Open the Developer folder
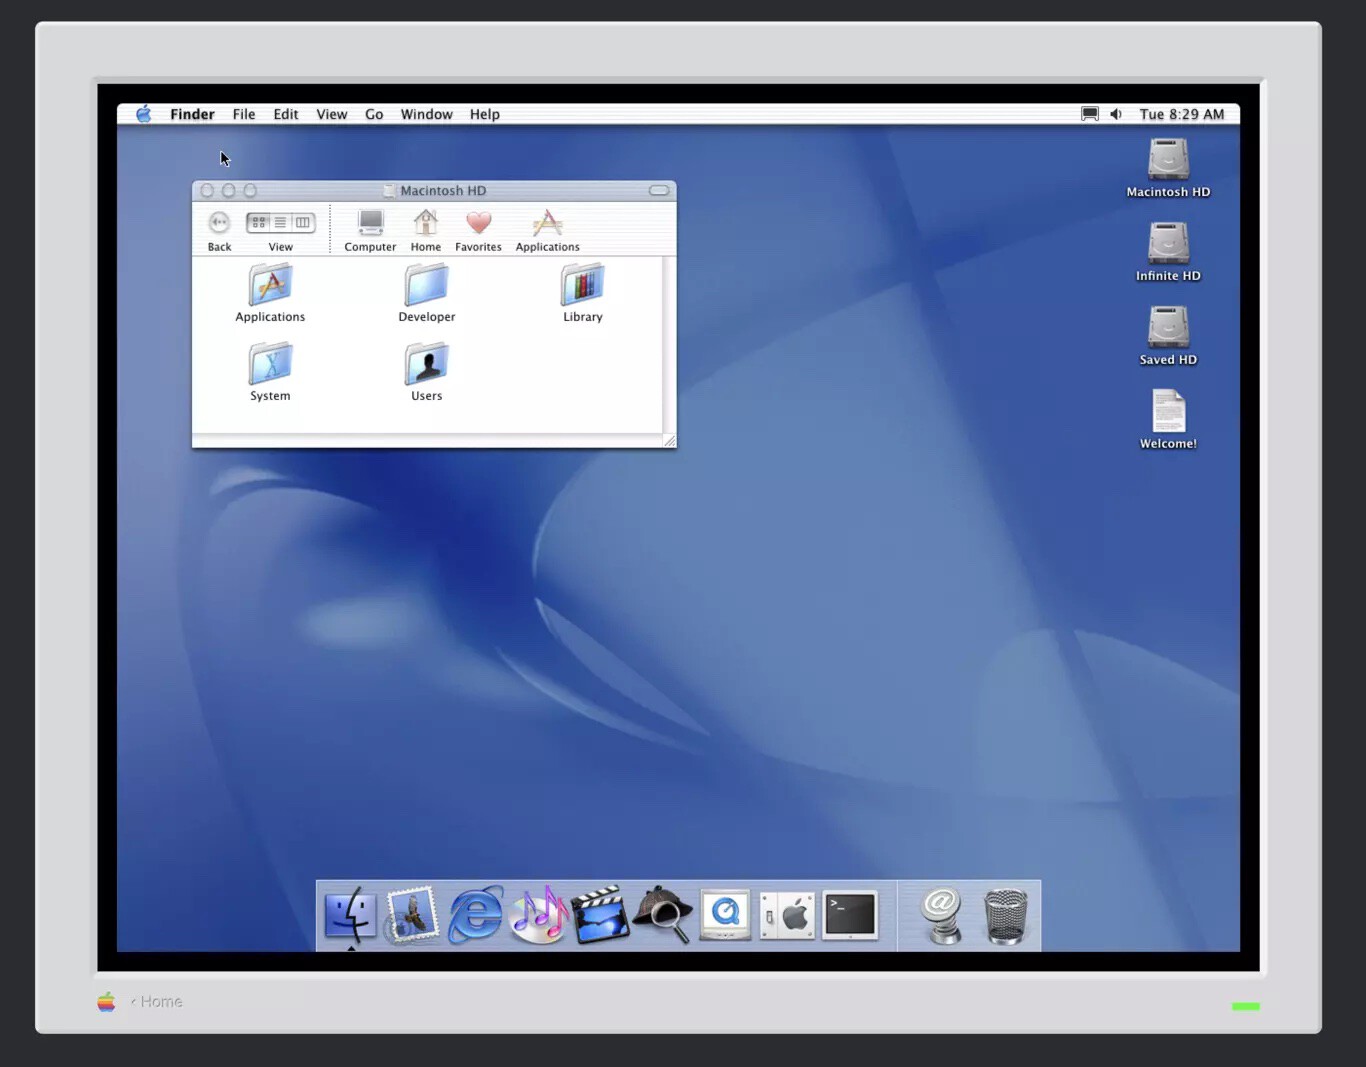Screen dimensions: 1366x1067 pos(426,287)
